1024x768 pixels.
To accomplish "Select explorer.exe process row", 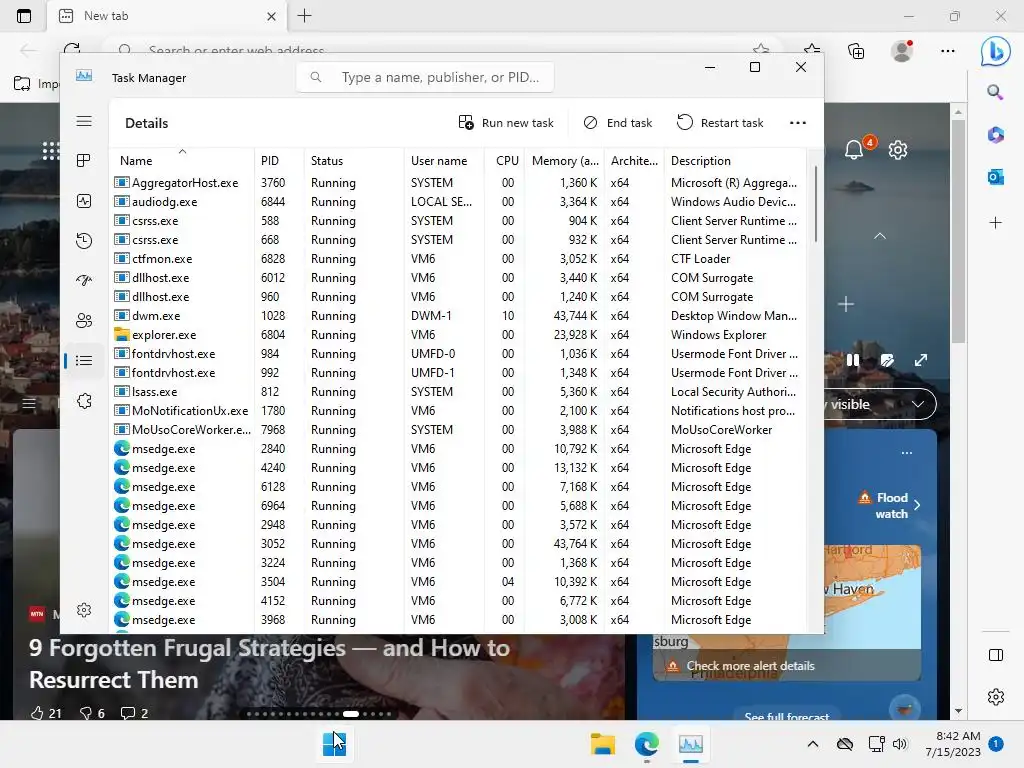I will click(x=459, y=334).
